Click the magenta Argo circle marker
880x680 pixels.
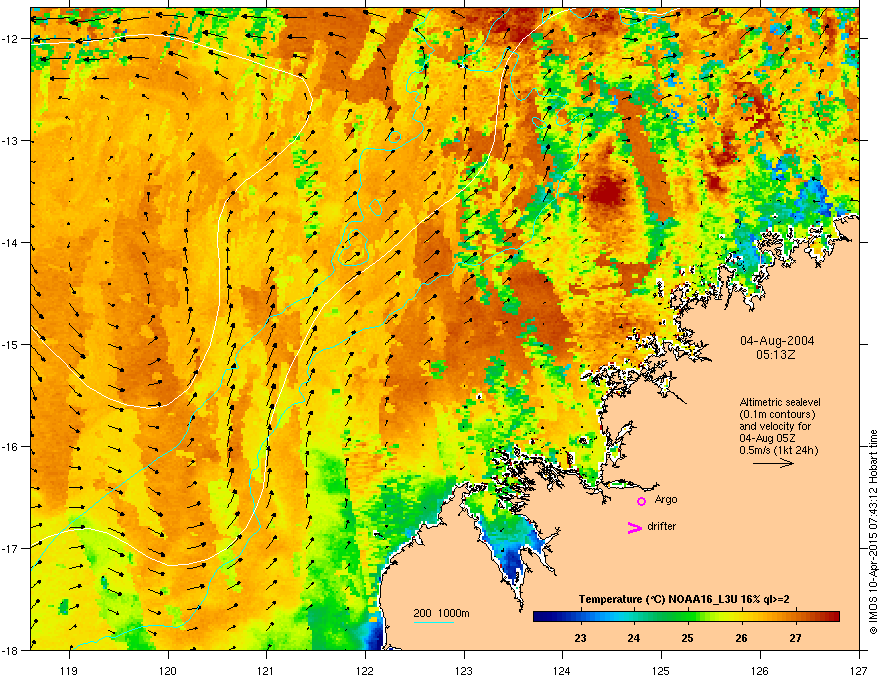641,501
